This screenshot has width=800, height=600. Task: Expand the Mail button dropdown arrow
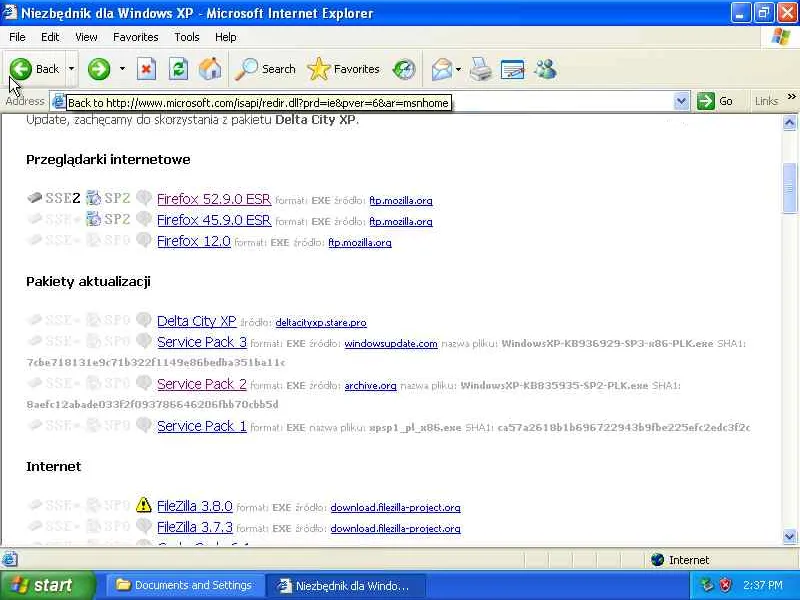tap(459, 69)
